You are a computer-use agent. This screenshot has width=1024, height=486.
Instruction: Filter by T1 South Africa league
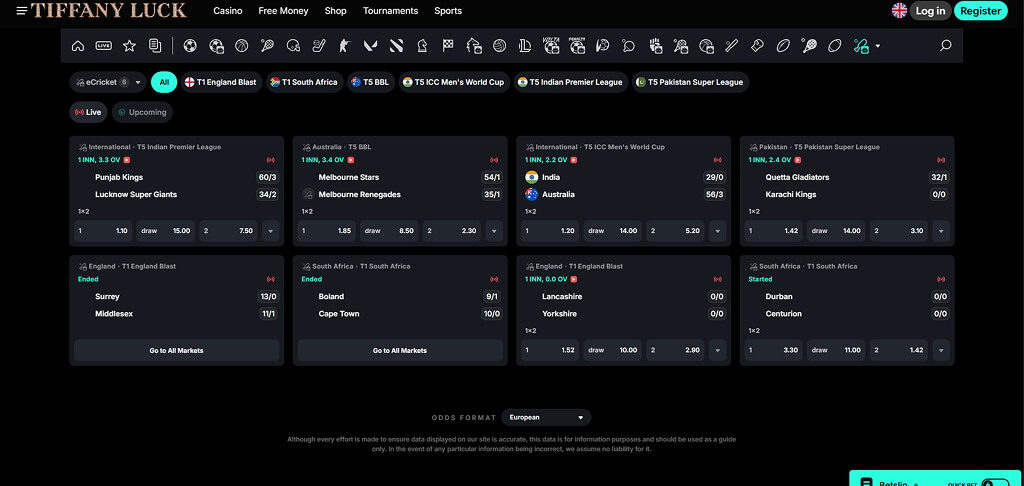pyautogui.click(x=304, y=82)
